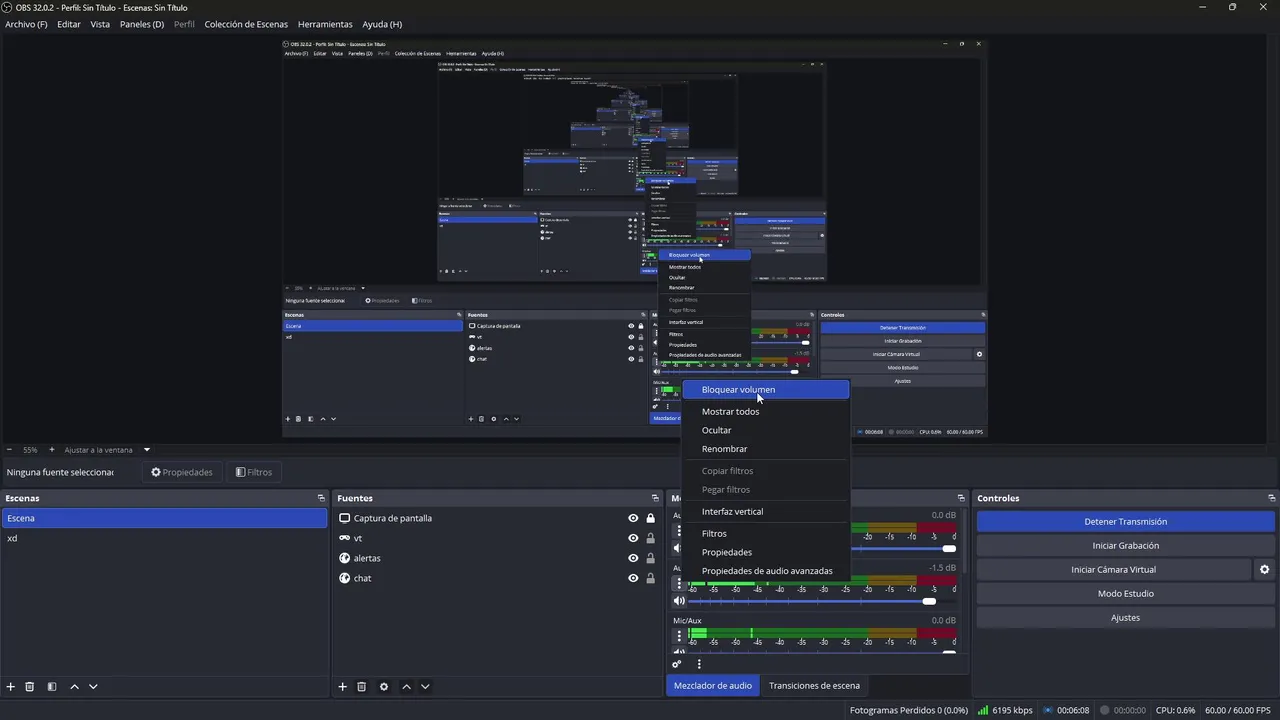Choose Mostrar todos in the context menu

(766, 412)
